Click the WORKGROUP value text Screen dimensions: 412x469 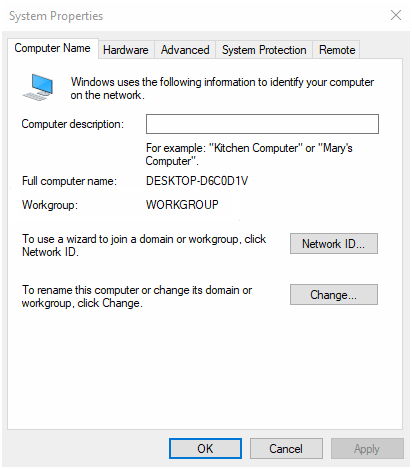182,205
